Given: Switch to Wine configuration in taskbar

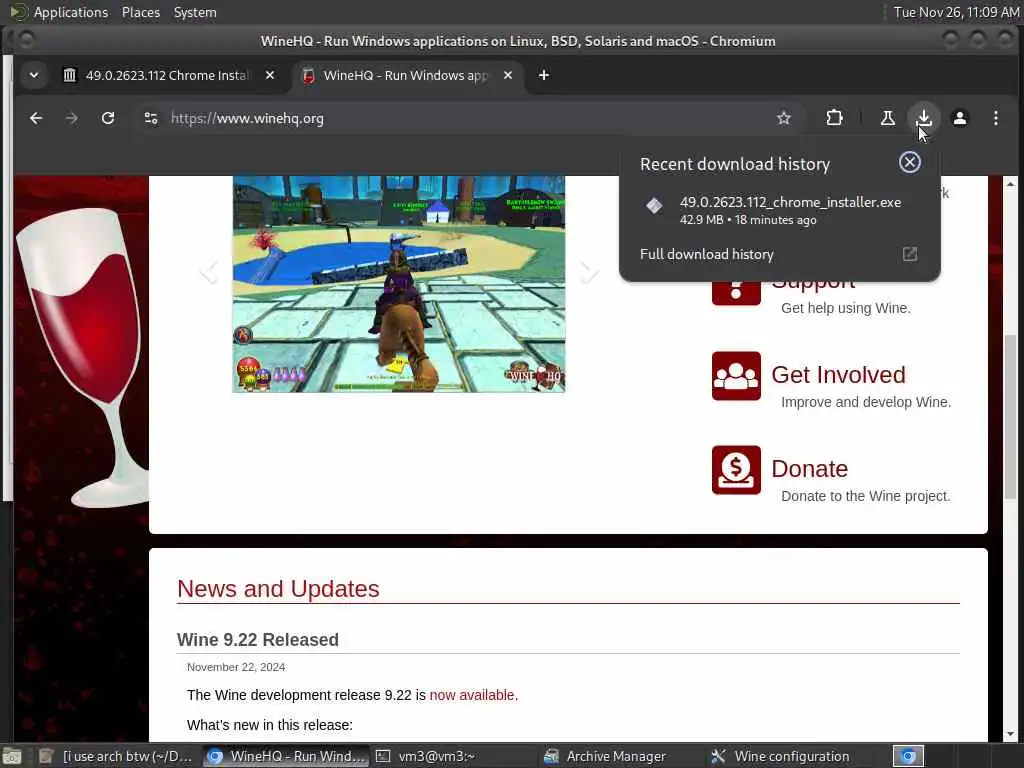Looking at the screenshot, I should pos(790,756).
